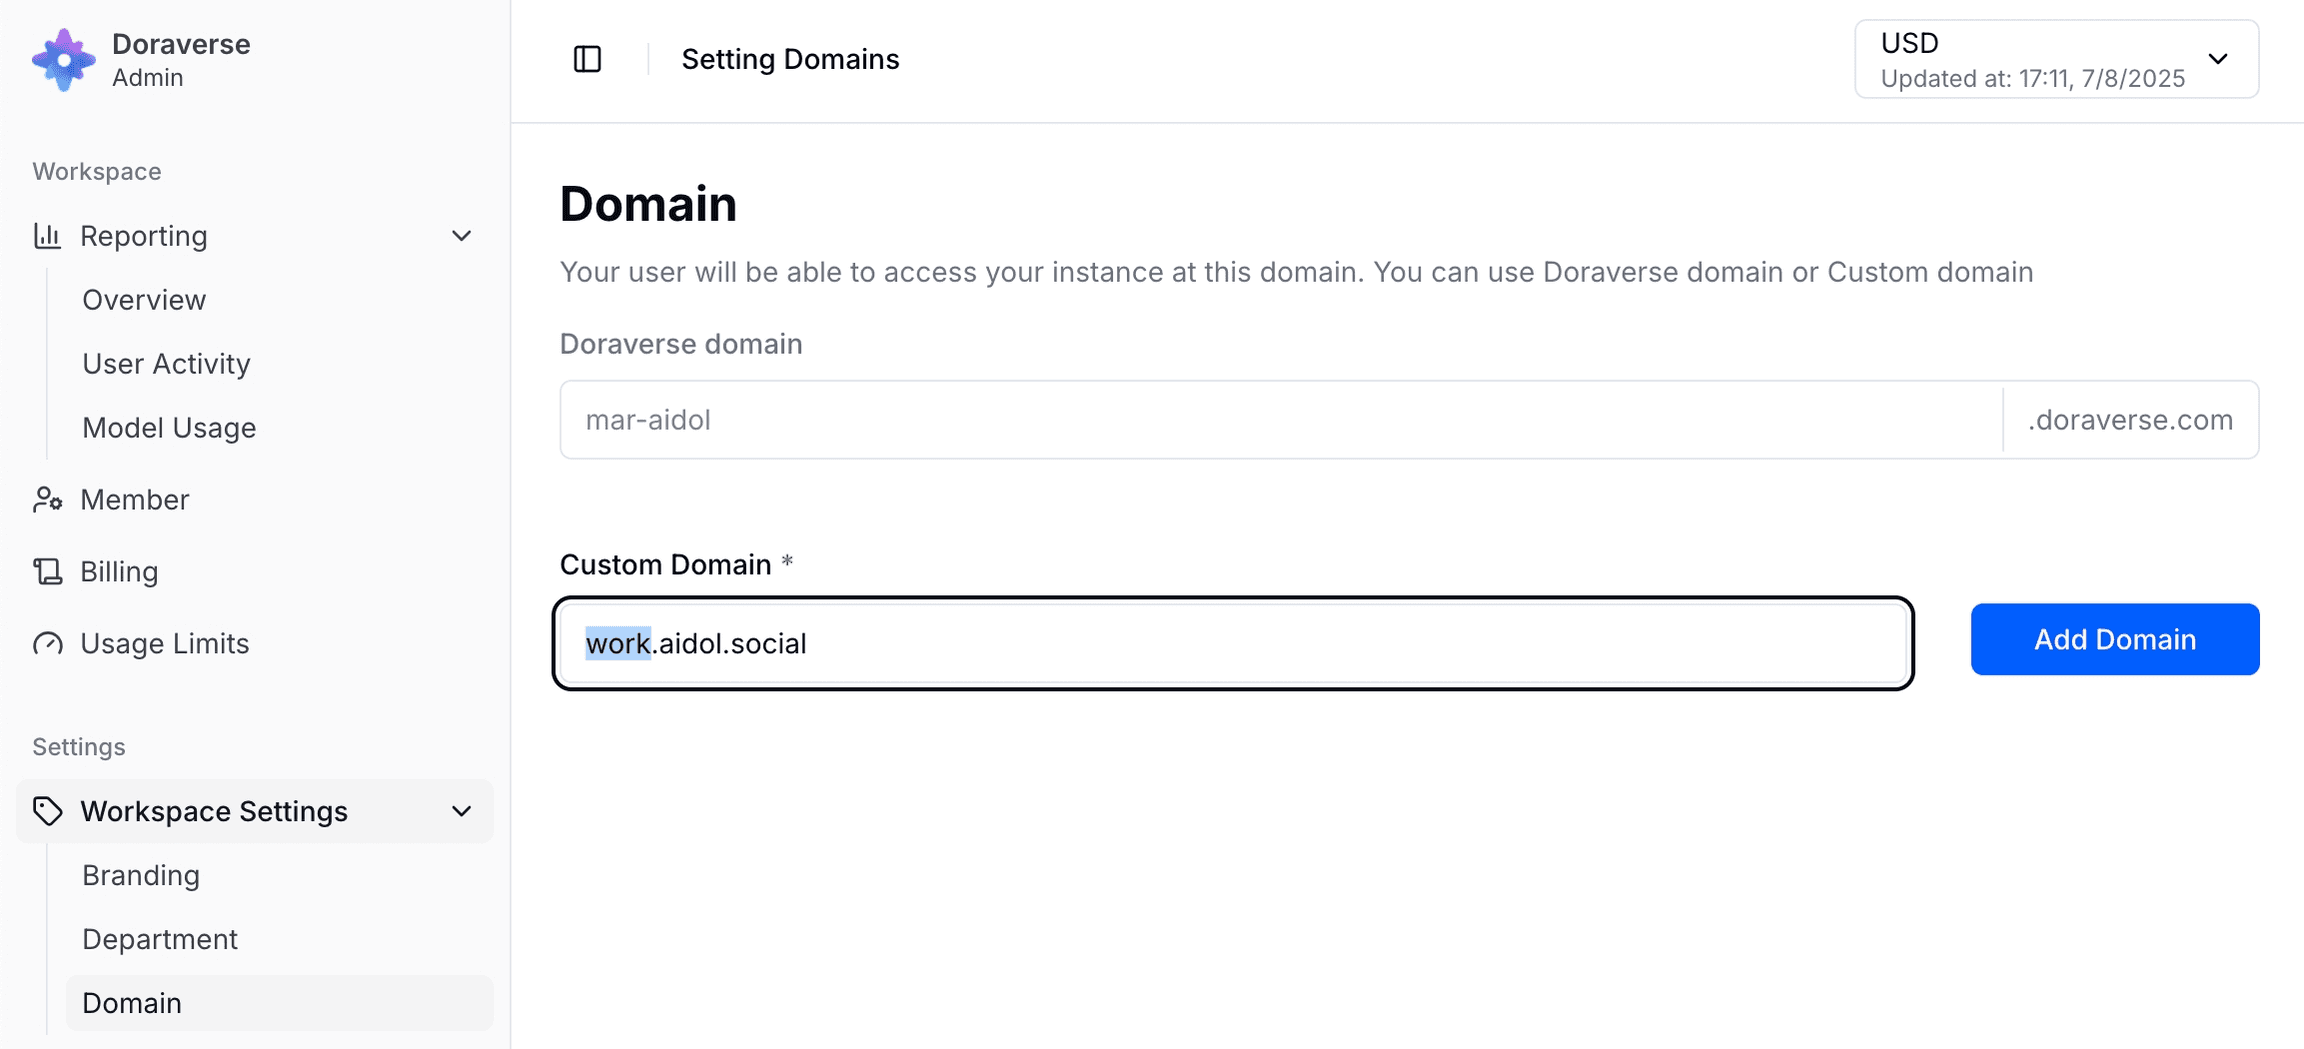Click the Member user-gear icon

pos(47,500)
